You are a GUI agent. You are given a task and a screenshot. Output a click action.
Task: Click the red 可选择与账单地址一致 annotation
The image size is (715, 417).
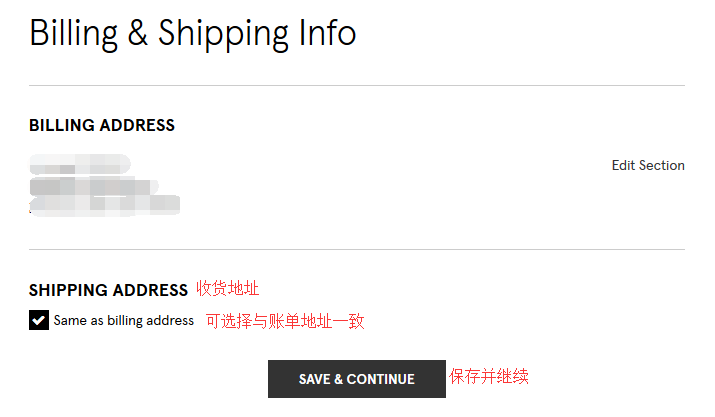(285, 321)
